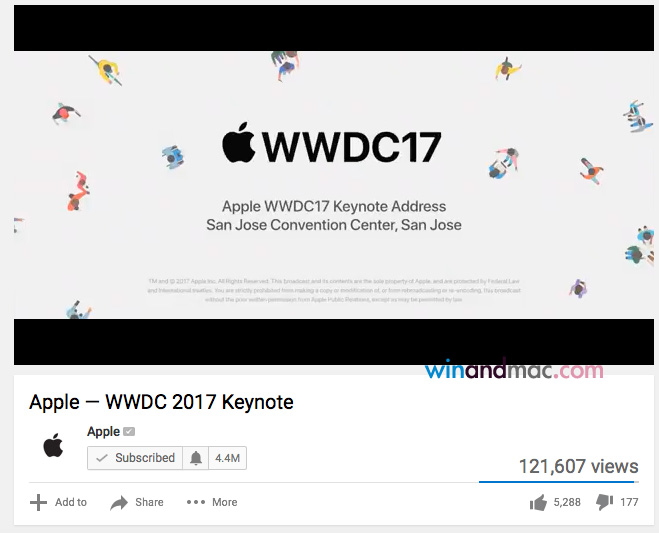Viewport: 659px width, 533px height.
Task: Open the Add to playlist label
Action: point(71,502)
